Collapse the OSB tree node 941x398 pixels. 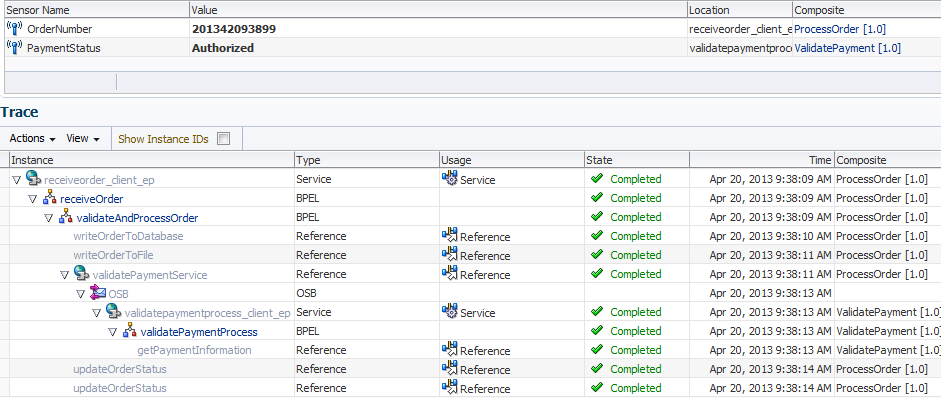pos(81,294)
